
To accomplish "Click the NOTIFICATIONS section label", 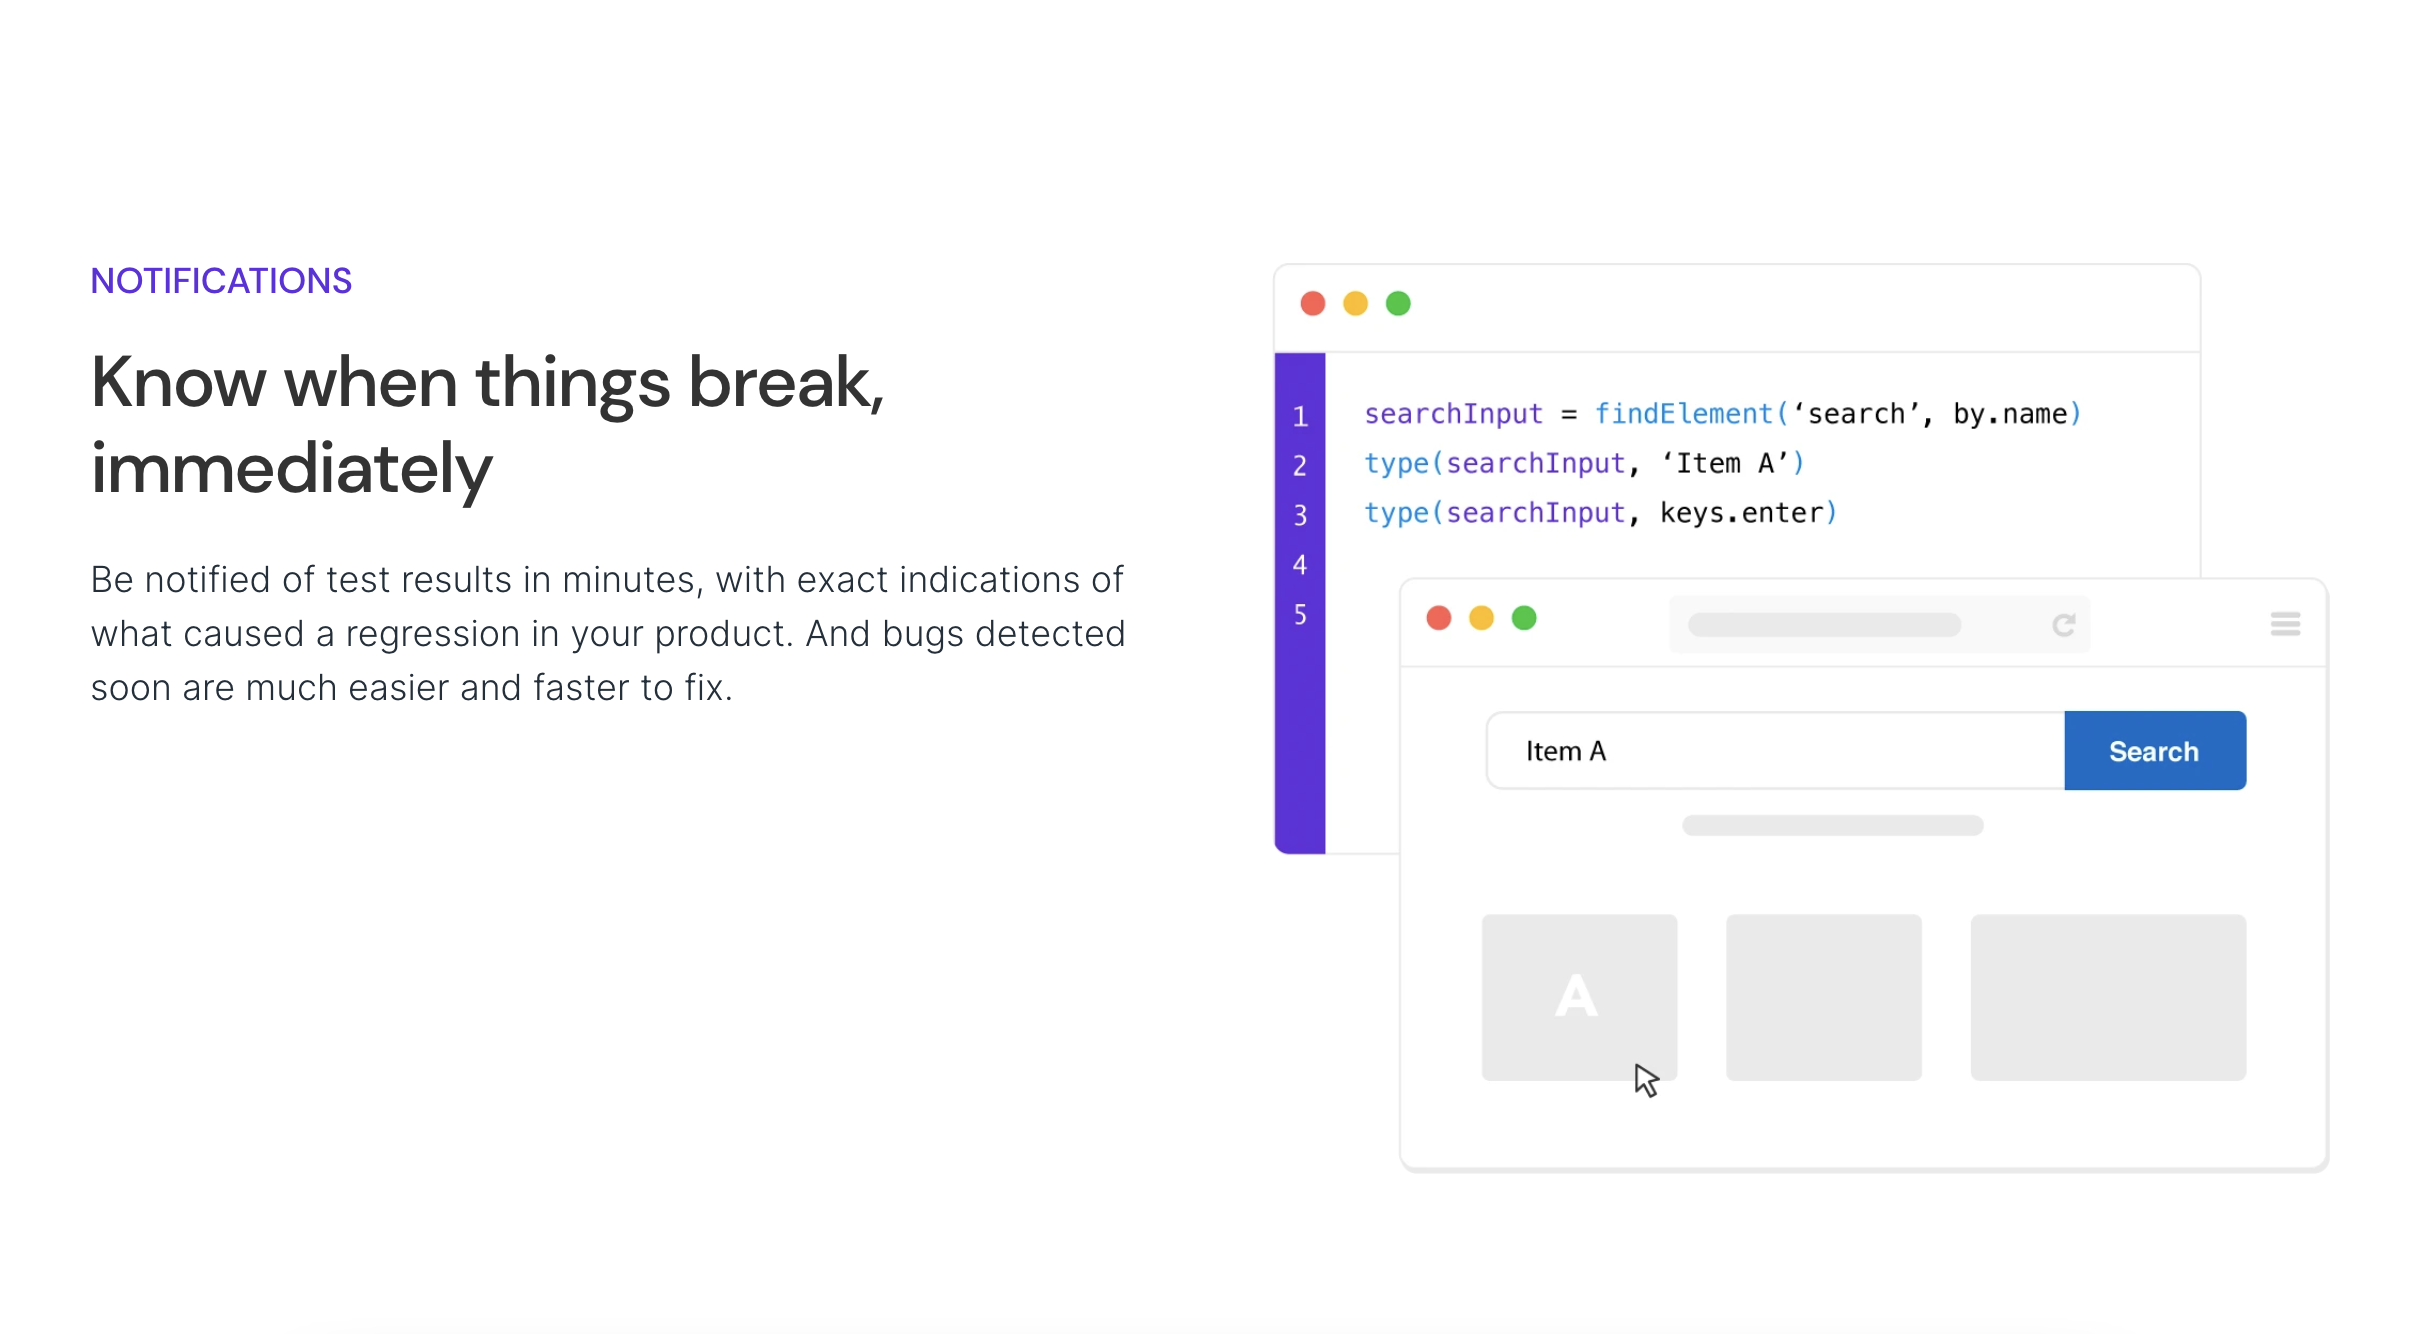I will (x=221, y=281).
